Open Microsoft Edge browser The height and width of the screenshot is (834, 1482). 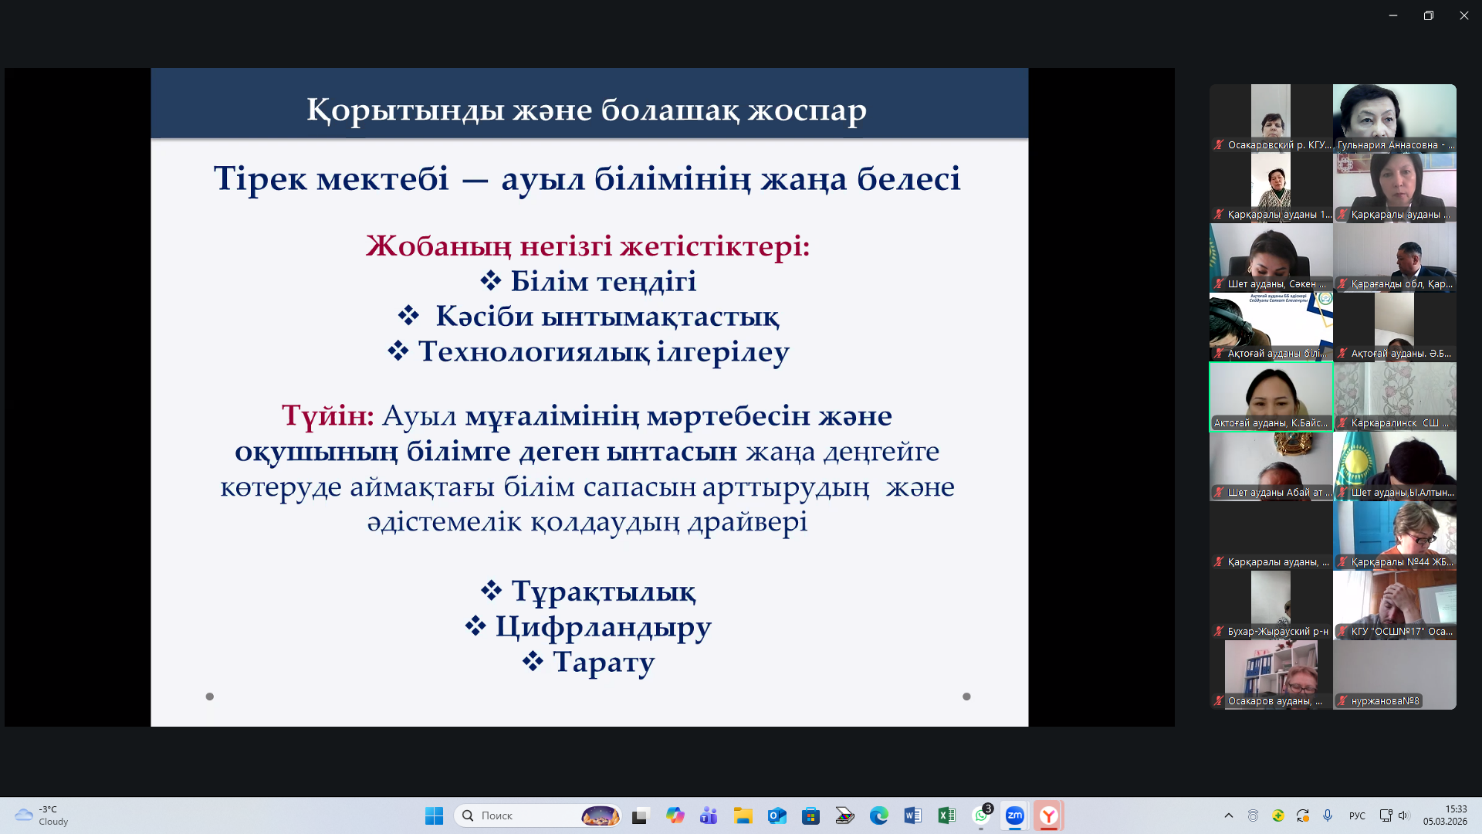tap(878, 816)
